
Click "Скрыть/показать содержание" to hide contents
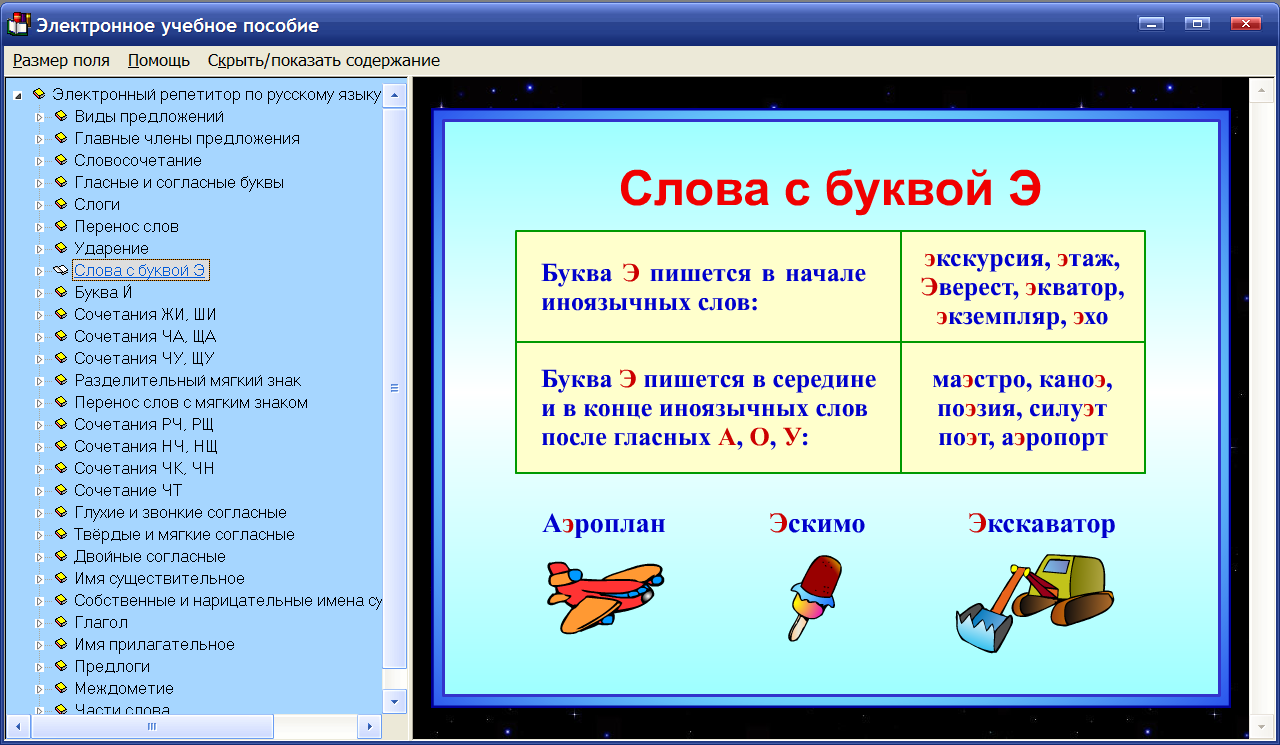click(323, 60)
